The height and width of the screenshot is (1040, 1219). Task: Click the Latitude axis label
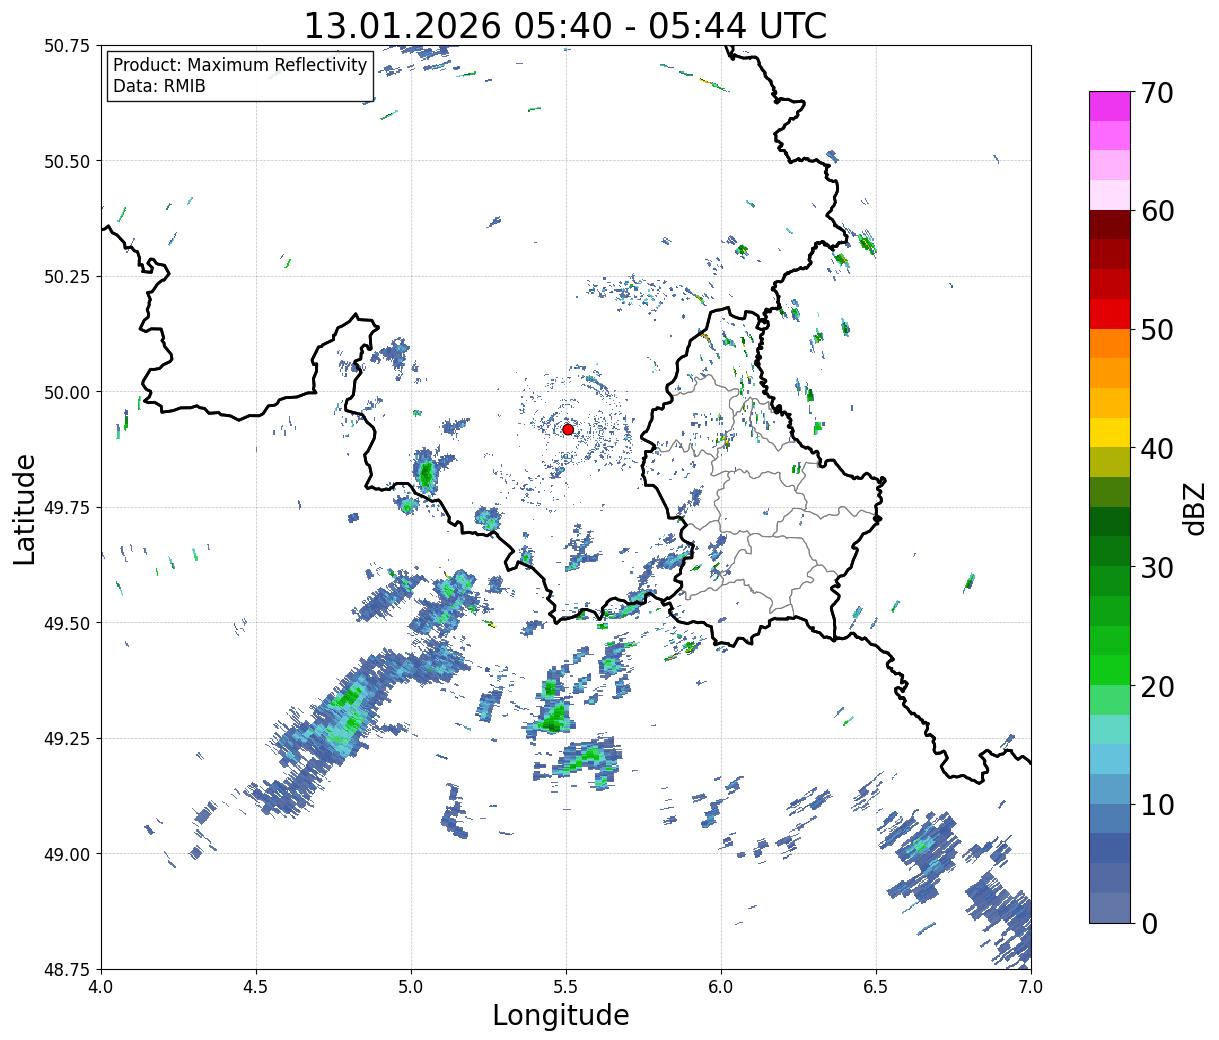coord(25,508)
